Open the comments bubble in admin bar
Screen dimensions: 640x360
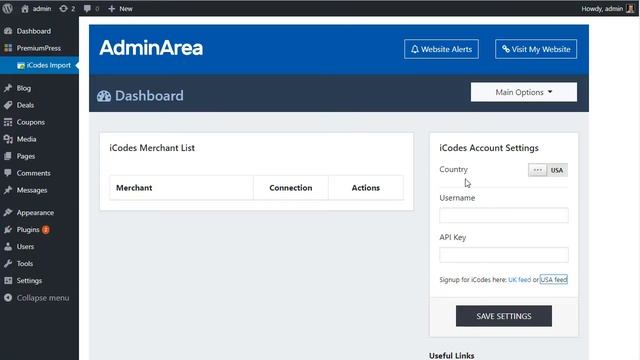point(91,9)
